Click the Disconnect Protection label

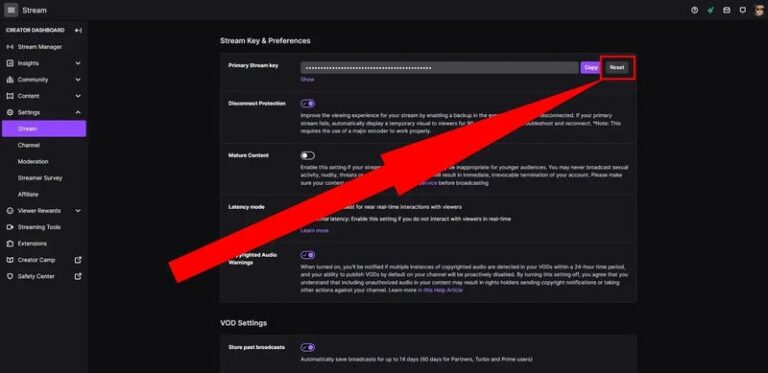[257, 104]
